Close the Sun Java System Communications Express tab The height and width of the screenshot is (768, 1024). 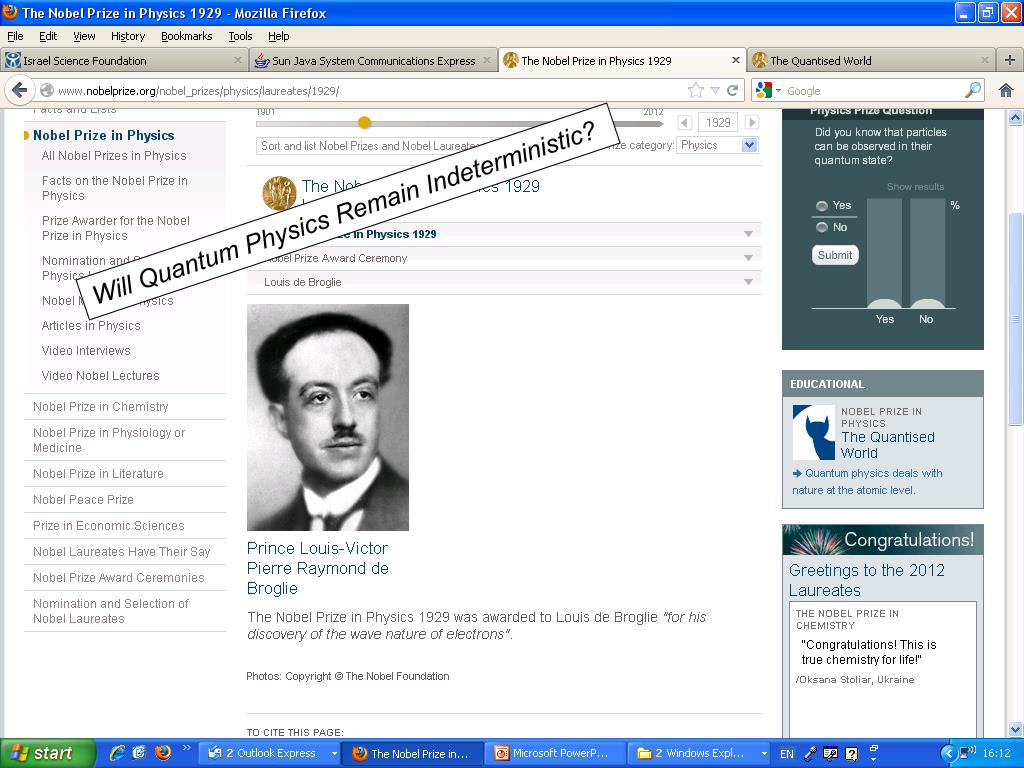coord(487,60)
